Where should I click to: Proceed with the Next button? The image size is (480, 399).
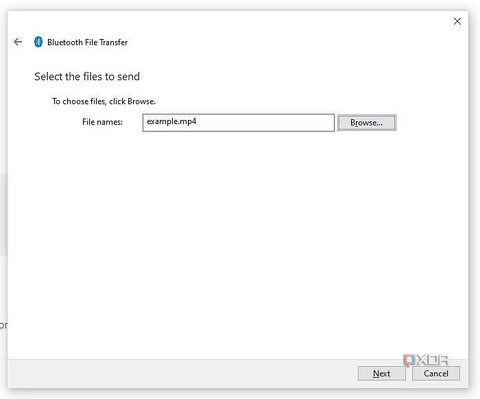[x=382, y=373]
